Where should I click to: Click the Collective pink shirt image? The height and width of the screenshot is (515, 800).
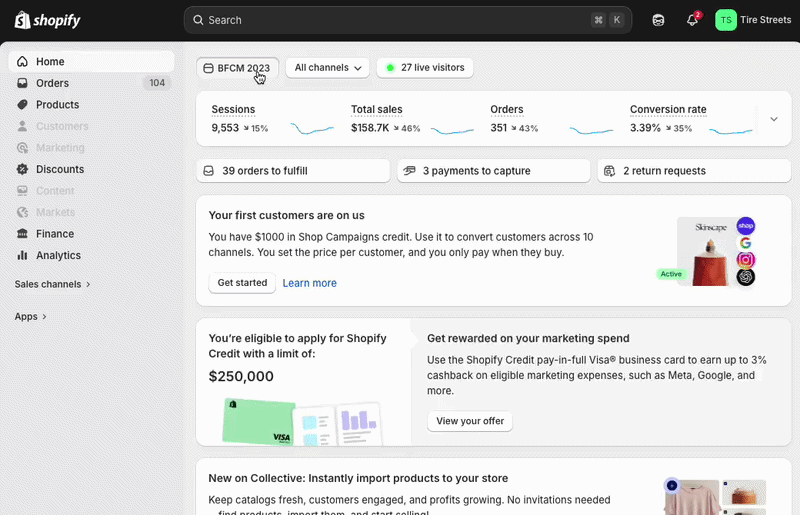tap(692, 498)
